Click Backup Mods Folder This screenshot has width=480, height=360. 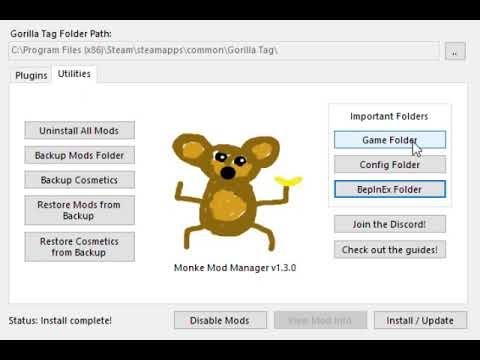pos(79,155)
